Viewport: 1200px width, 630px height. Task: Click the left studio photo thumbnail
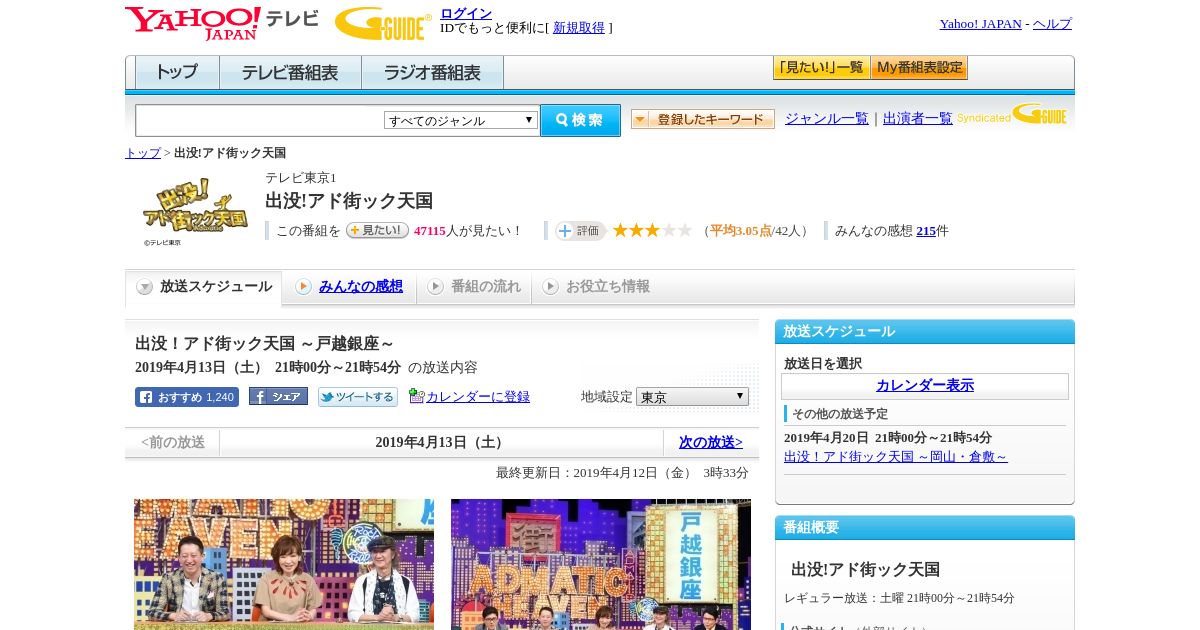(284, 564)
